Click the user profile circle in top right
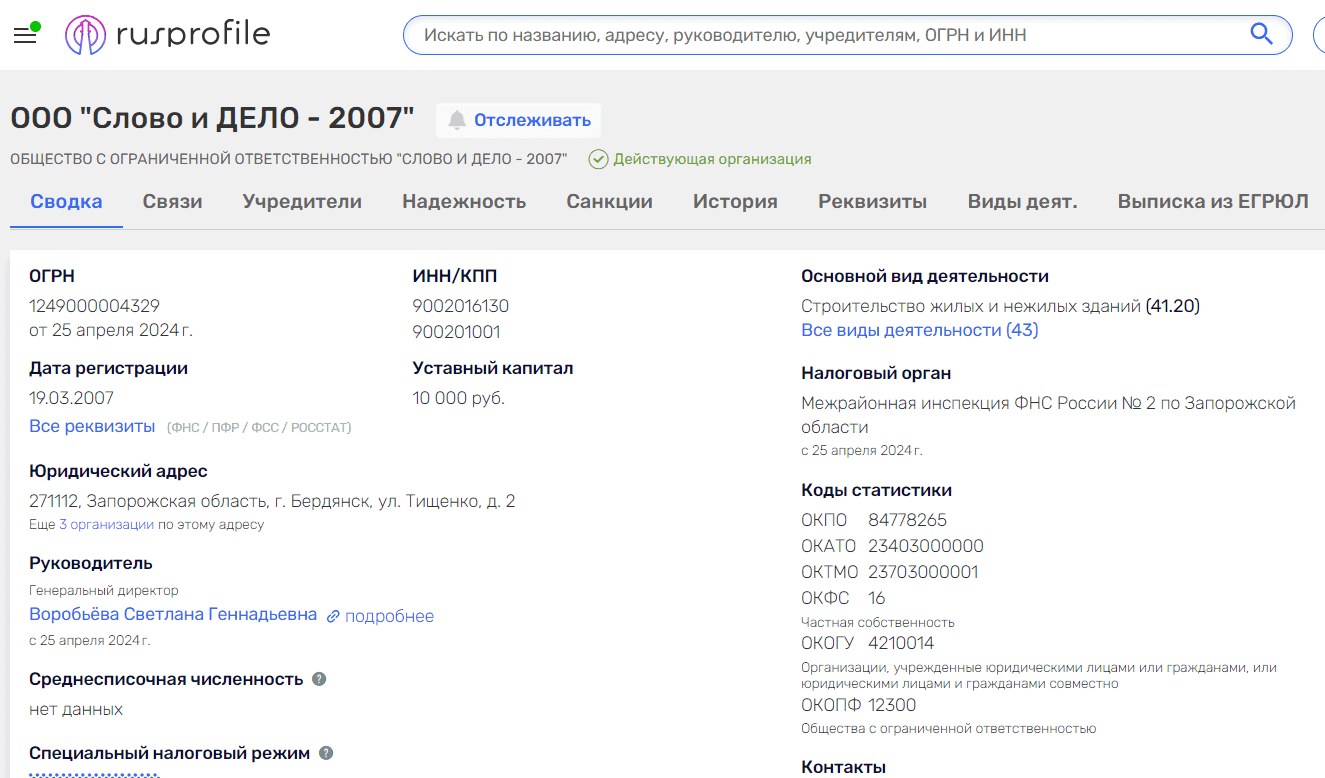The height and width of the screenshot is (778, 1325). click(1320, 33)
